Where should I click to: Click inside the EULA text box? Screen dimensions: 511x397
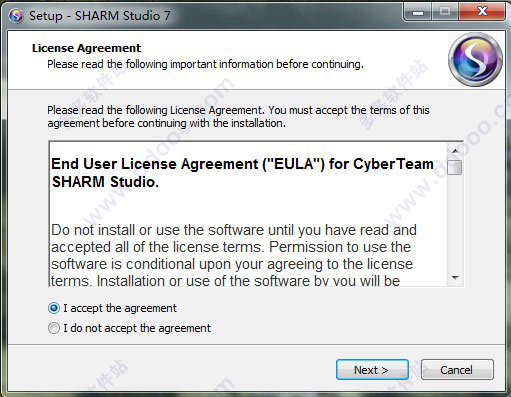point(248,214)
